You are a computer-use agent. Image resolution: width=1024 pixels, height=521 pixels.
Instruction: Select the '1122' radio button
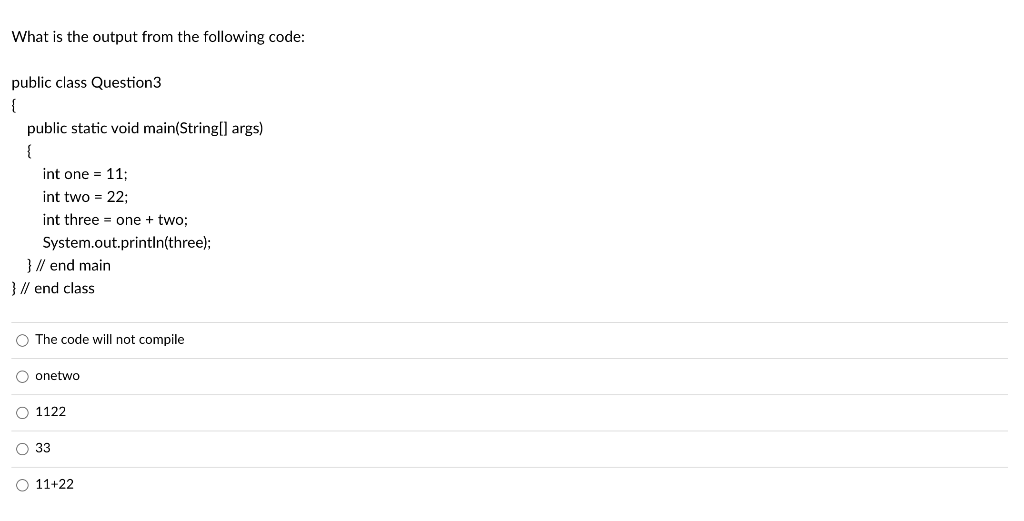[22, 412]
